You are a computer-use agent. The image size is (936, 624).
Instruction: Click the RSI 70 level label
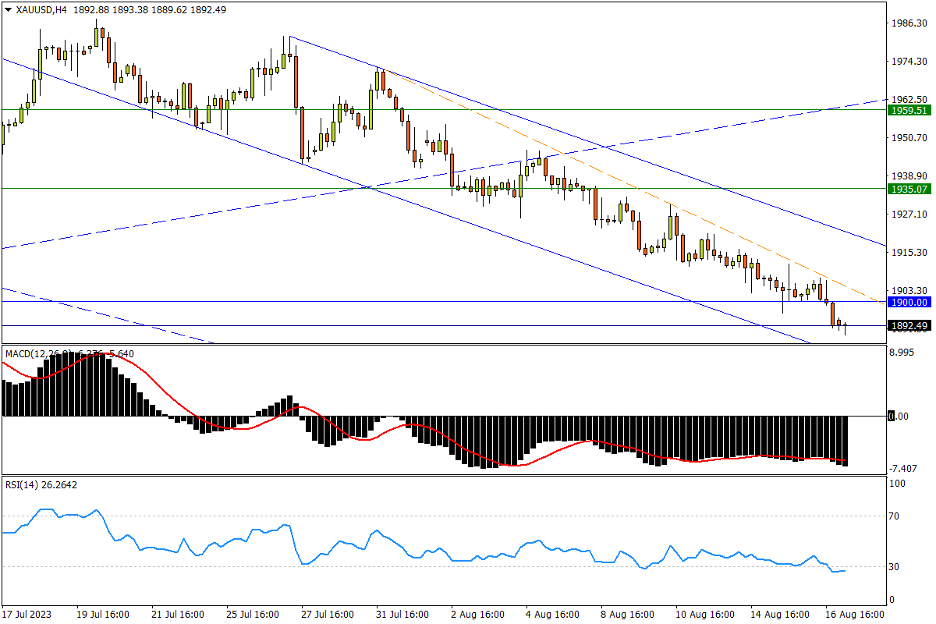(x=896, y=517)
